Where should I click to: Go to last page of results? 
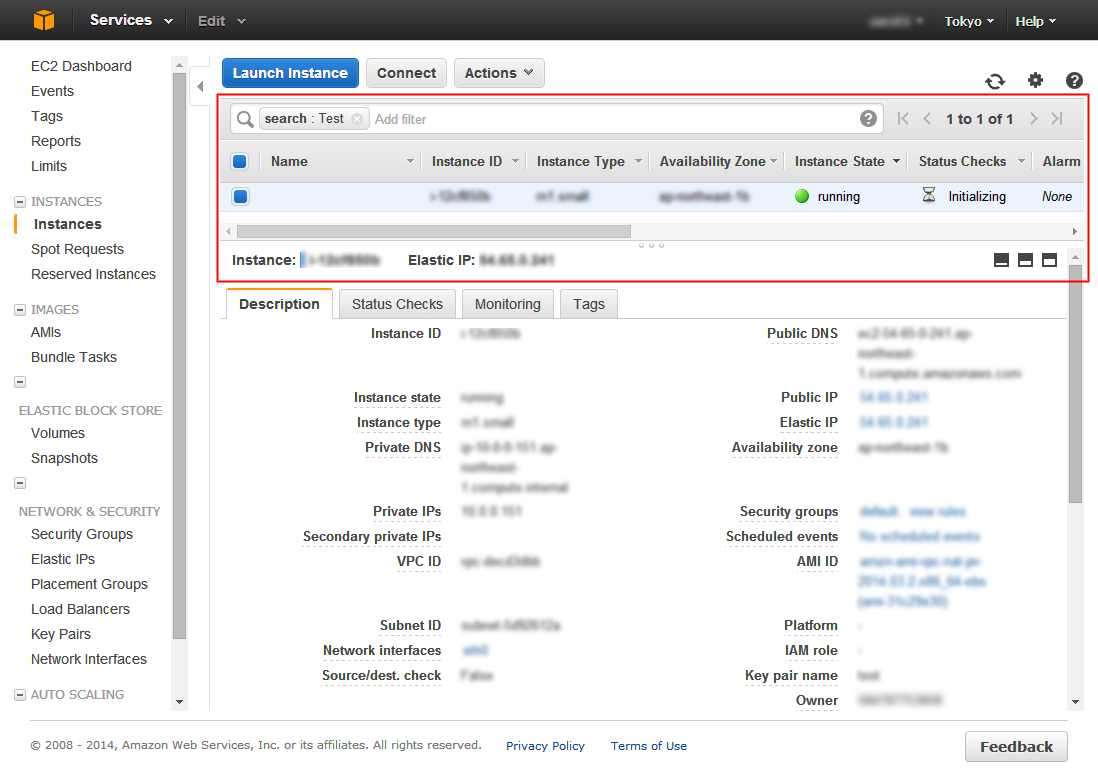coord(1057,119)
